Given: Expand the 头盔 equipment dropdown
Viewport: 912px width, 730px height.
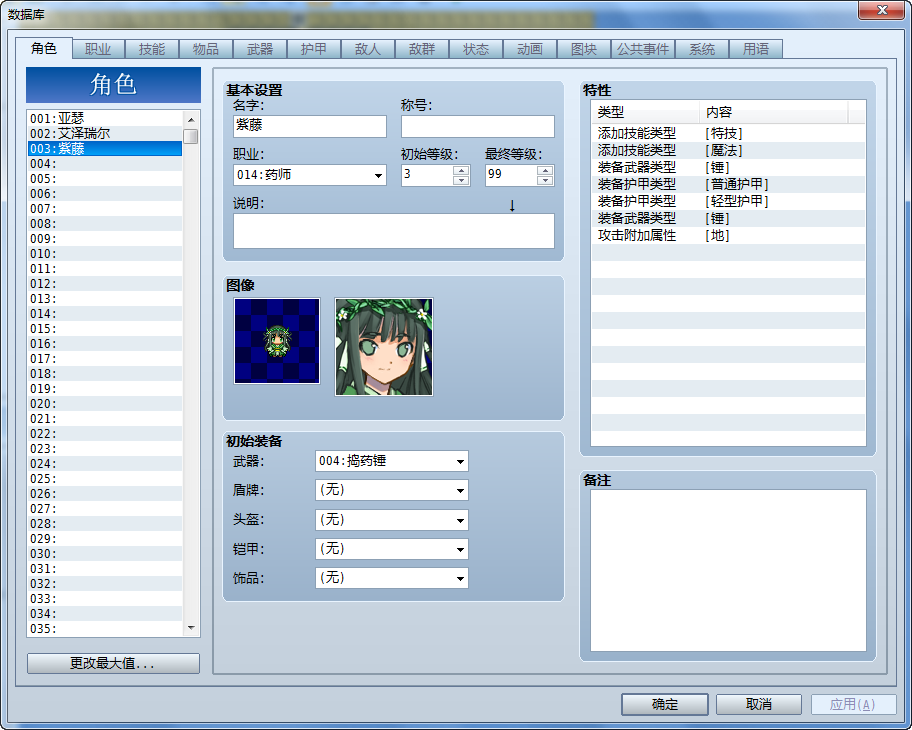Looking at the screenshot, I should click(x=391, y=520).
